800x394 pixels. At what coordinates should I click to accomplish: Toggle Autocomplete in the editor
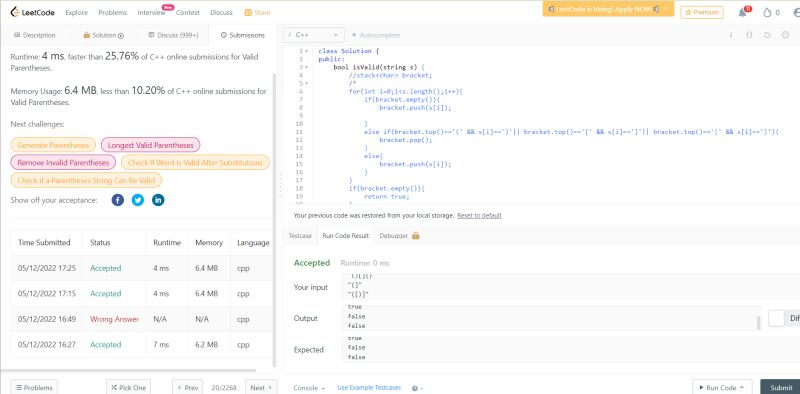point(376,35)
